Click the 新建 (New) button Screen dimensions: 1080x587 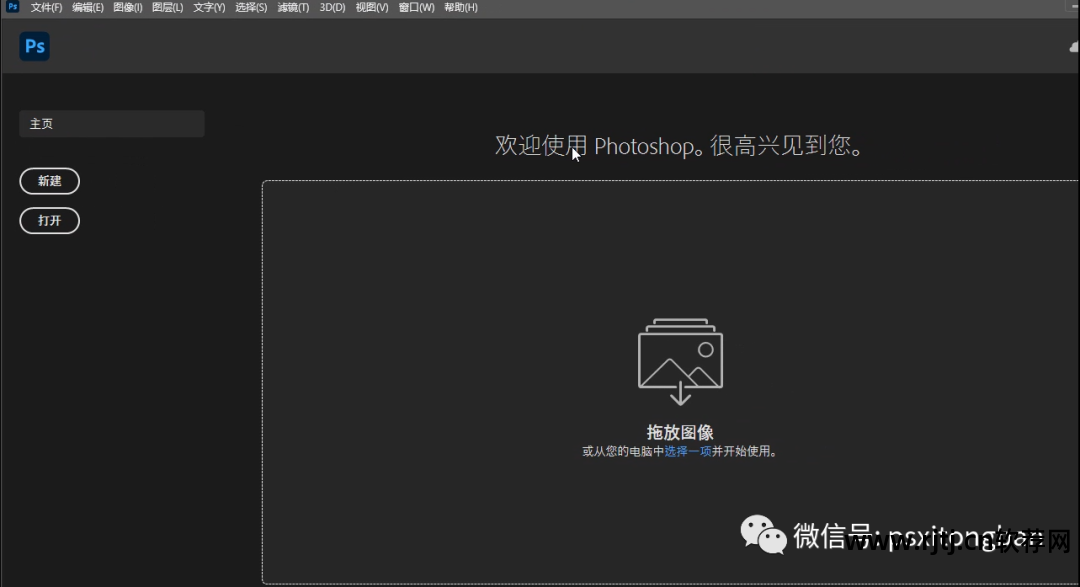(x=49, y=181)
